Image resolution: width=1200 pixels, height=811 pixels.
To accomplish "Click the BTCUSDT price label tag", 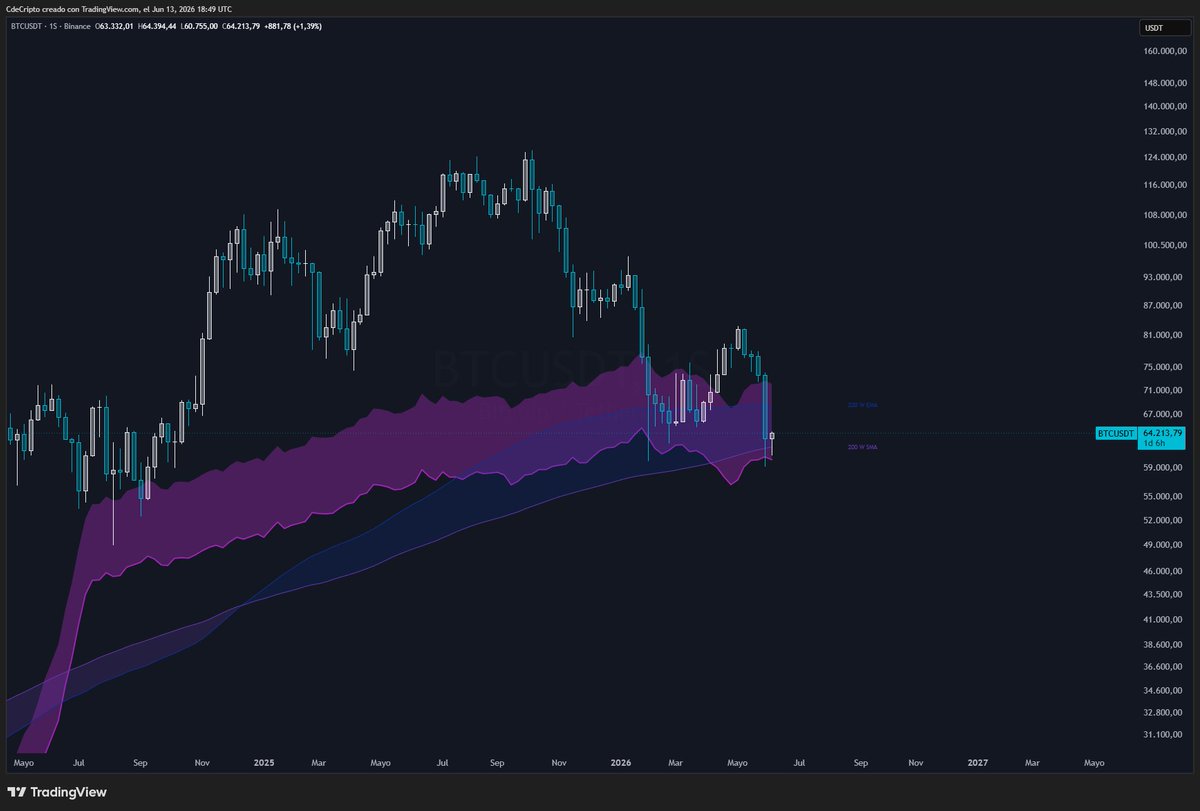I will (x=1117, y=434).
